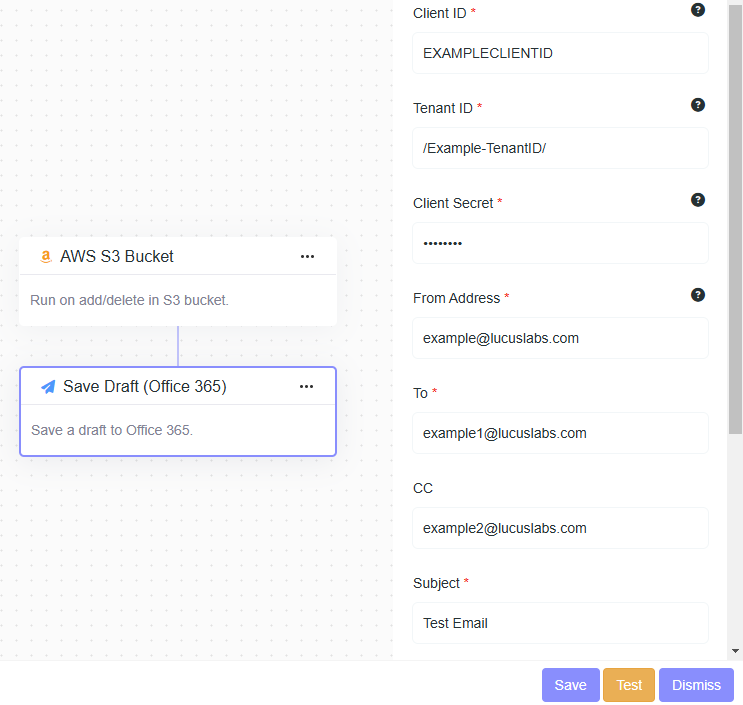Click the paper plane icon on Save Draft node
This screenshot has width=743, height=705.
48,387
